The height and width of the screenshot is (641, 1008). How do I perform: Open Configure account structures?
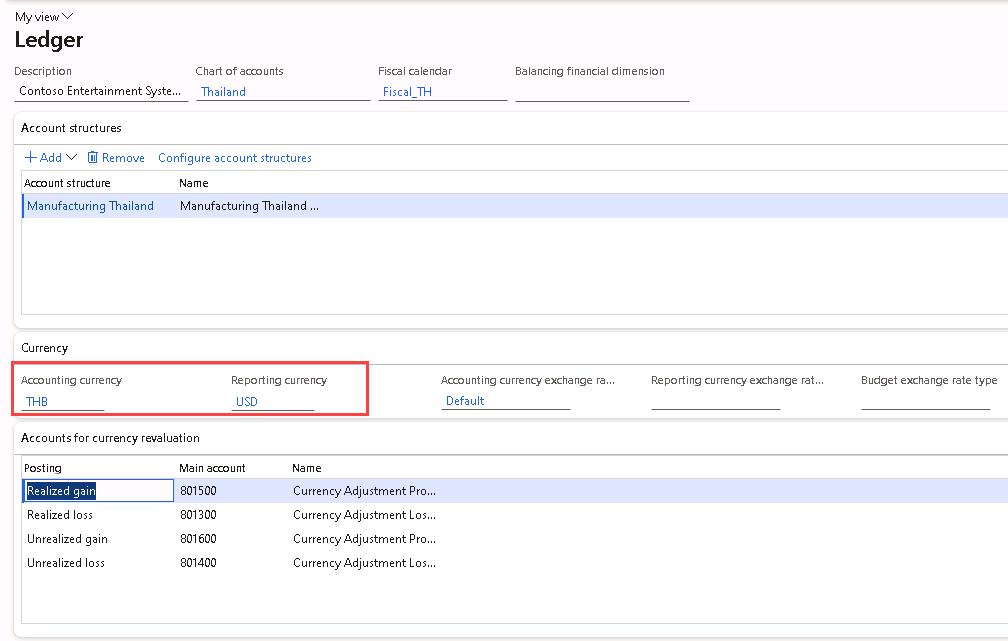[x=235, y=158]
